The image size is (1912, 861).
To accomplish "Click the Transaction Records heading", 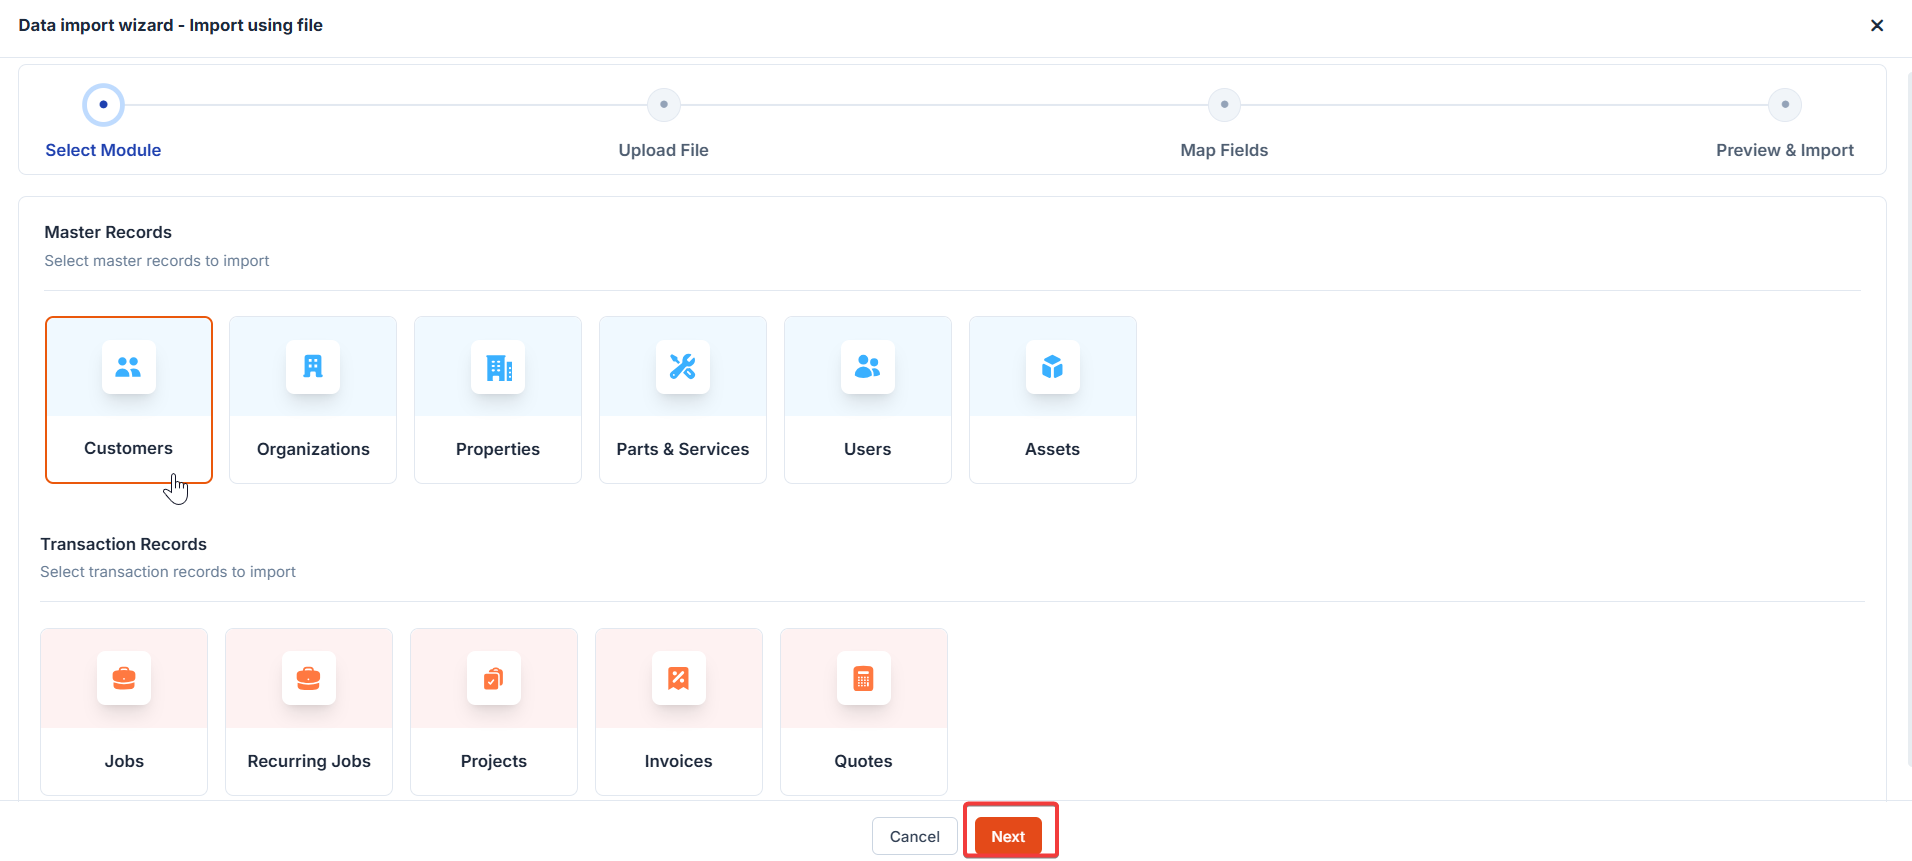I will point(124,544).
